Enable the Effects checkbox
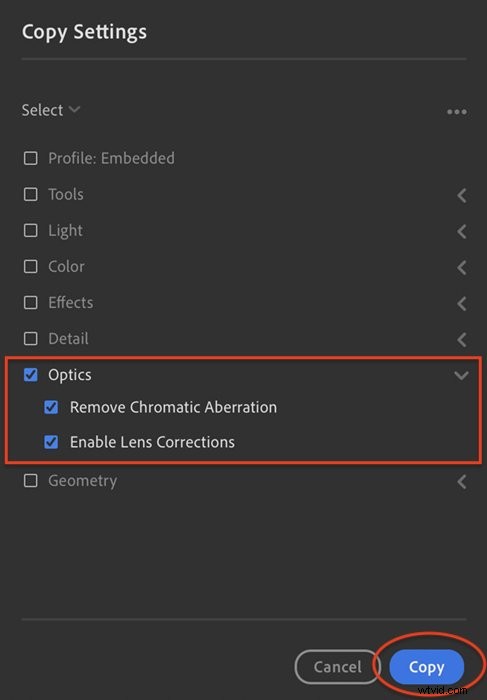The image size is (487, 700). 30,303
